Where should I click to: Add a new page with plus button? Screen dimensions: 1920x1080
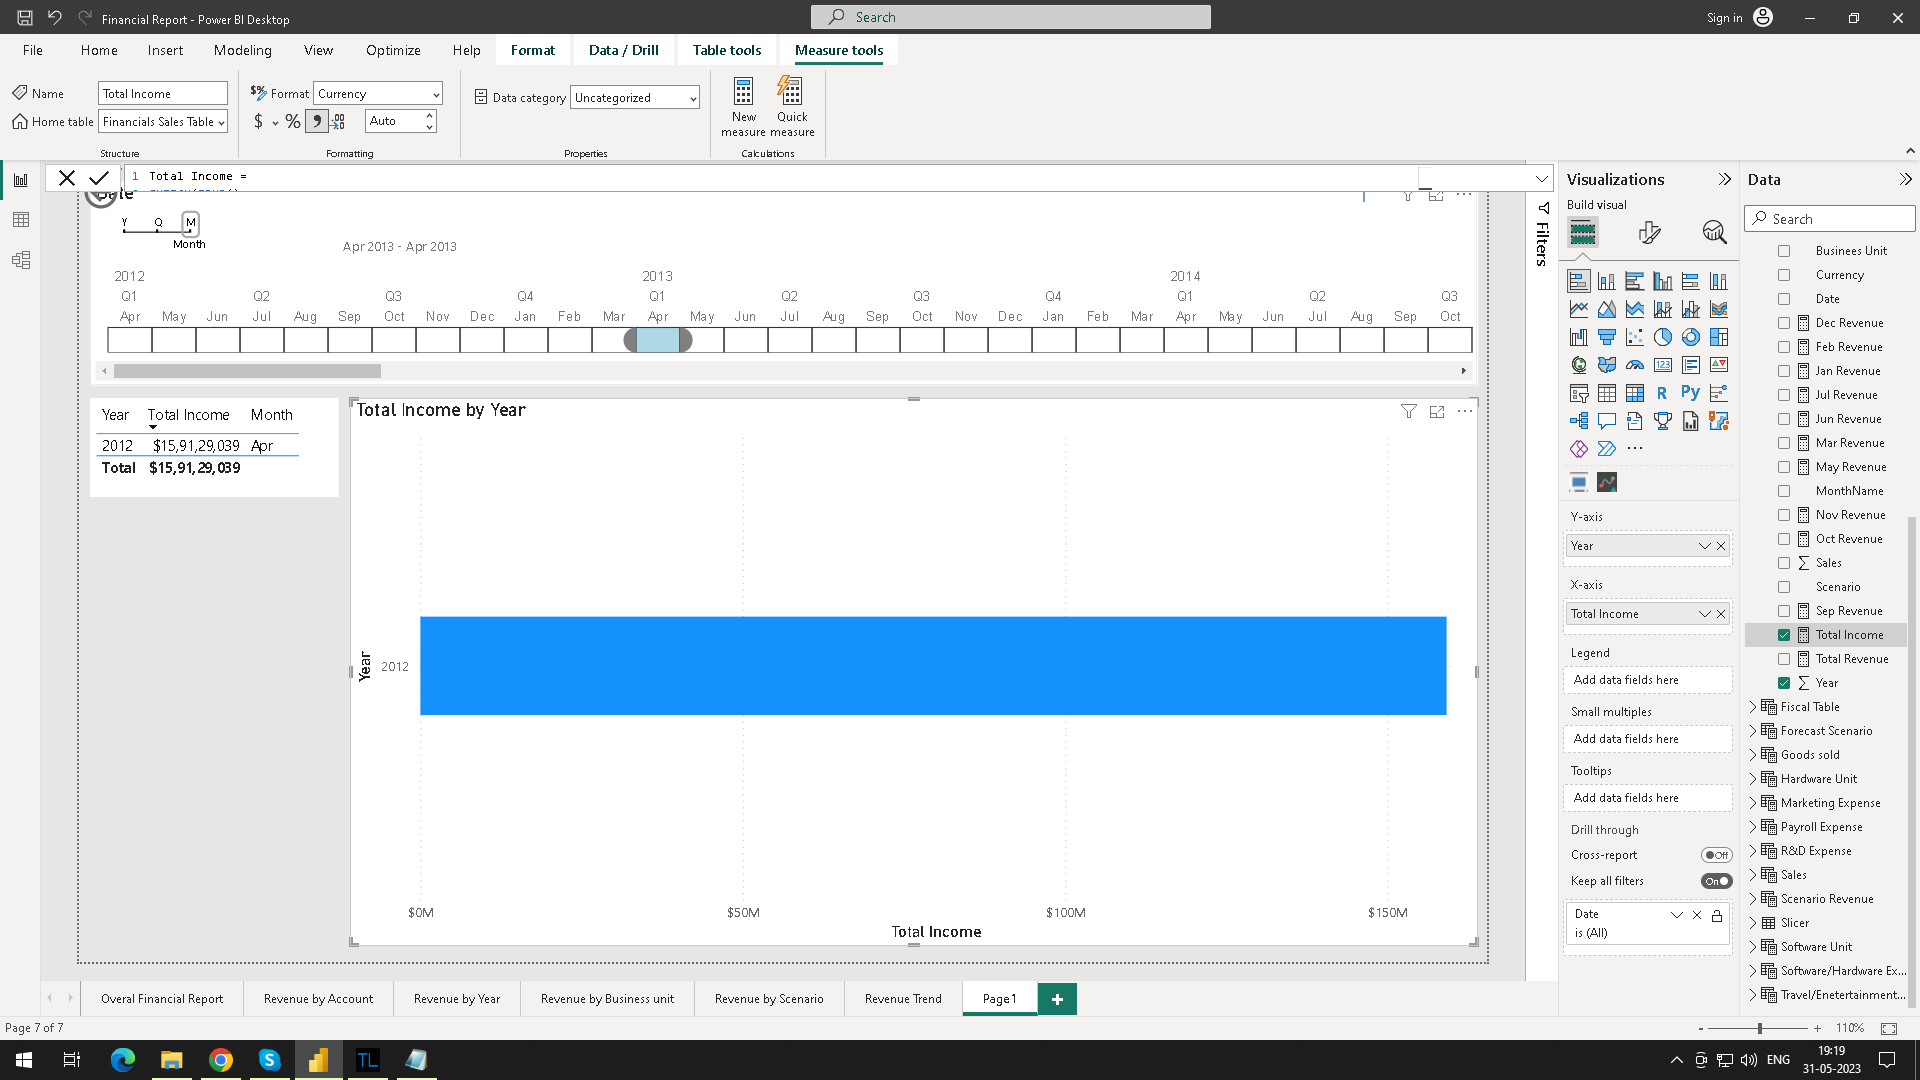1057,999
